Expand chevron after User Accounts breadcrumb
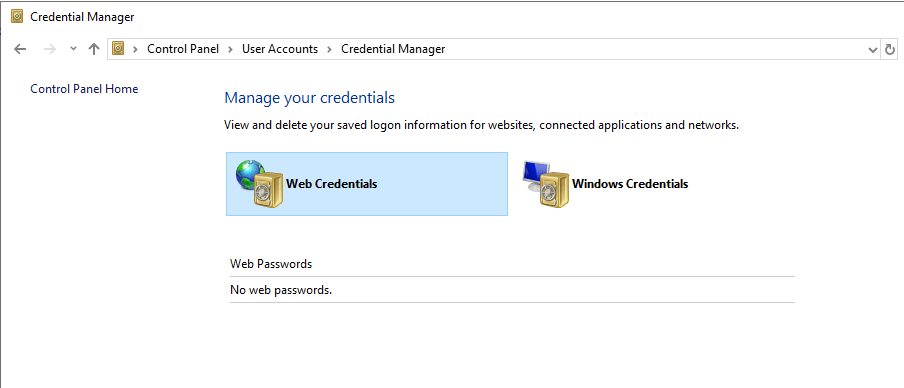Image resolution: width=904 pixels, height=388 pixels. (329, 49)
